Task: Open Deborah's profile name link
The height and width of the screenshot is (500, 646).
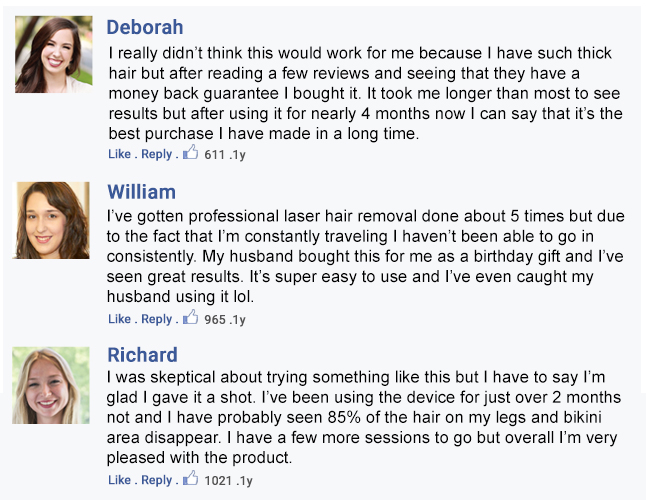Action: click(145, 27)
